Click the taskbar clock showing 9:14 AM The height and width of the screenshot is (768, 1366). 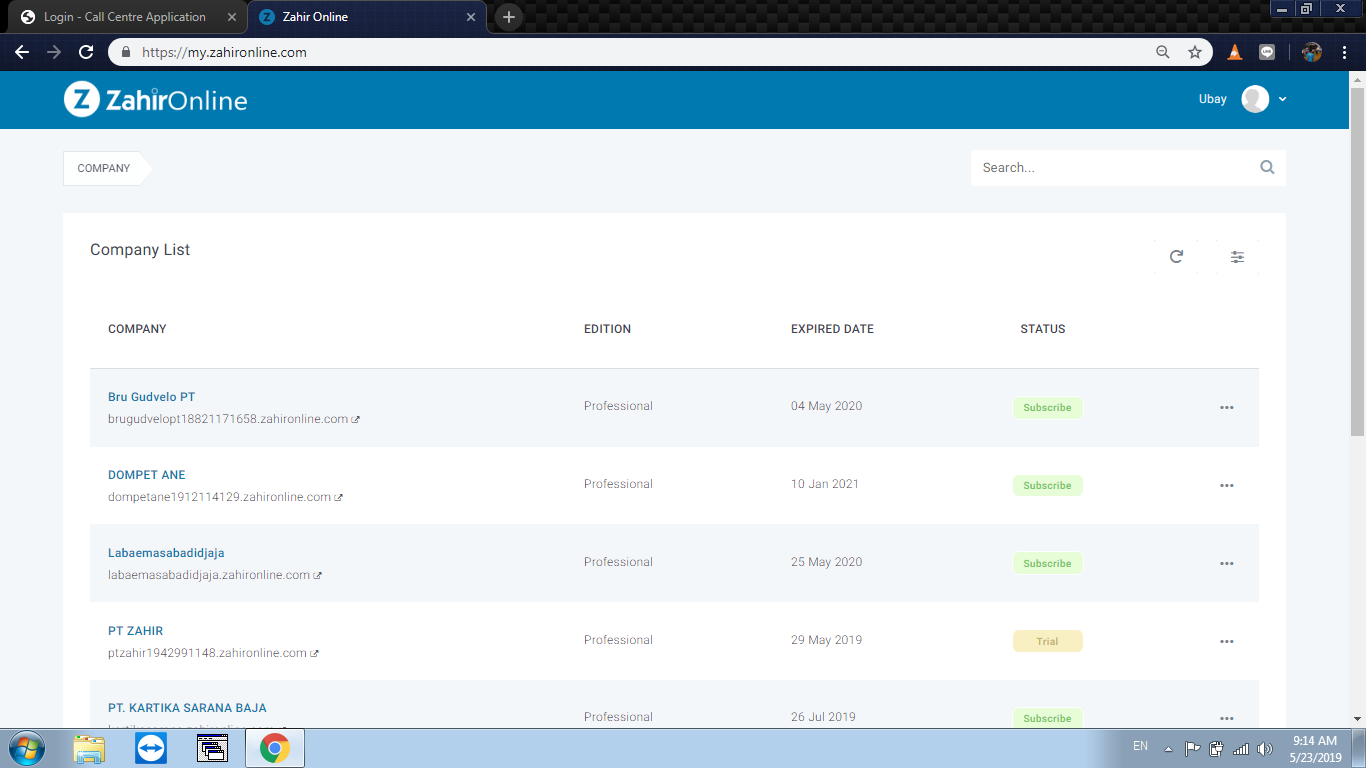pos(1315,749)
